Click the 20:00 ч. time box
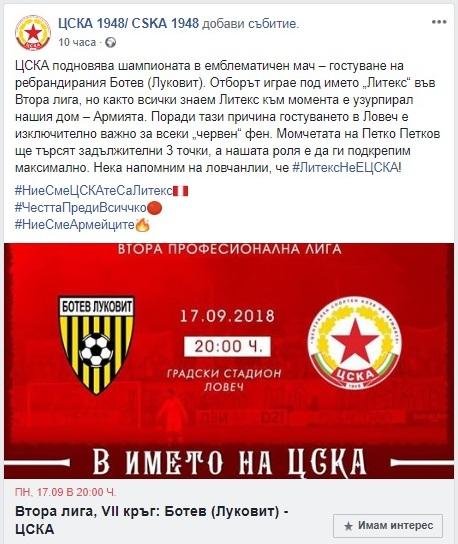Image resolution: width=458 pixels, height=544 pixels. (227, 346)
